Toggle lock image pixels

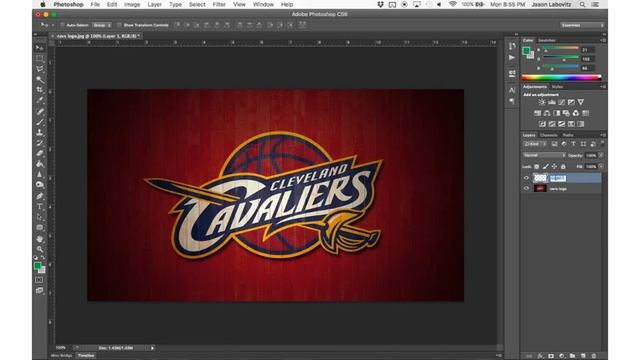[545, 167]
